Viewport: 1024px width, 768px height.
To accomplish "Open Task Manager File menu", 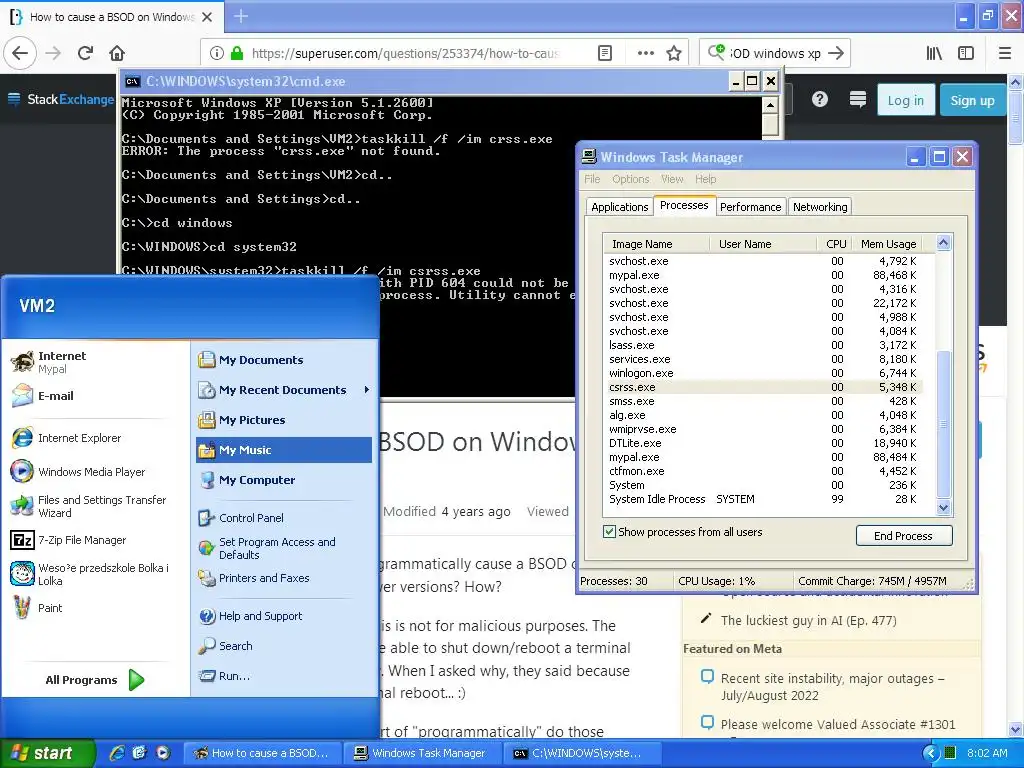I will pyautogui.click(x=592, y=179).
